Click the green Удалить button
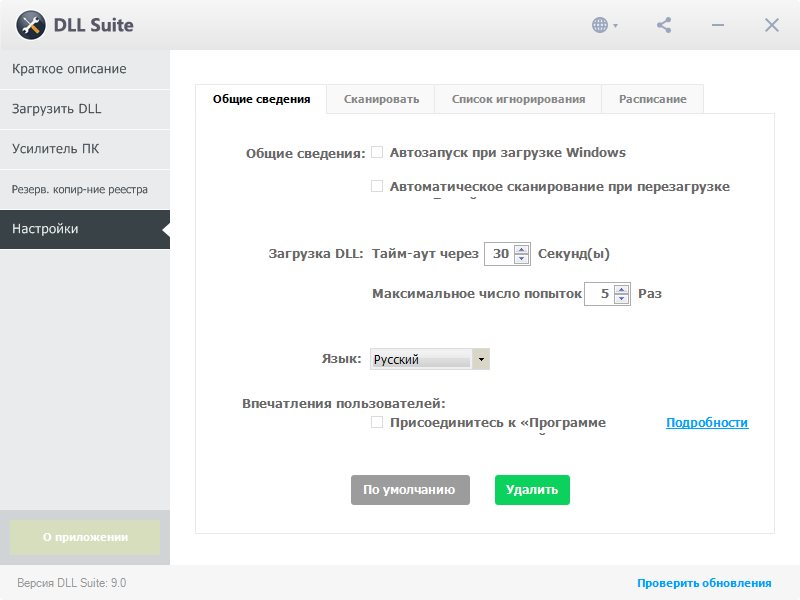The image size is (800, 600). [x=532, y=490]
